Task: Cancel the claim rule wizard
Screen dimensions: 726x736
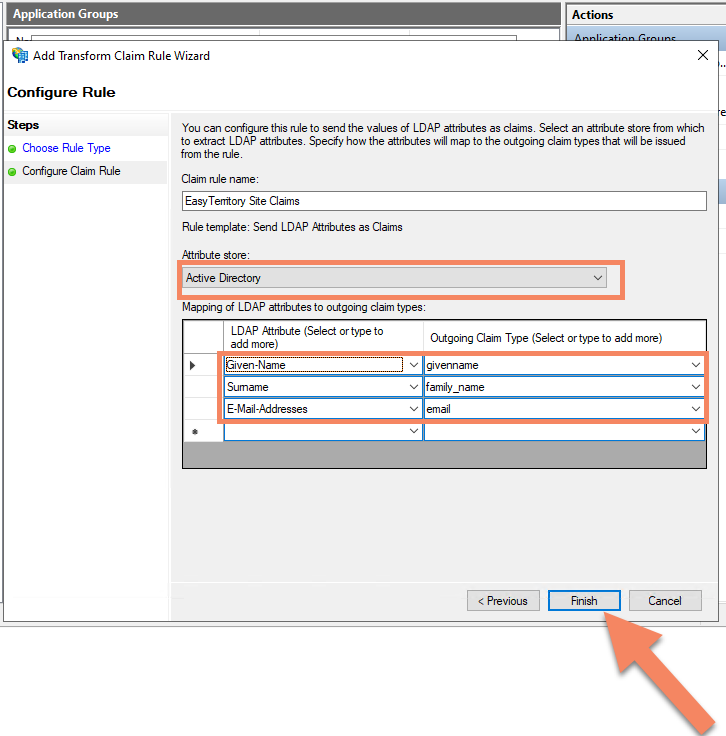Action: click(x=665, y=600)
